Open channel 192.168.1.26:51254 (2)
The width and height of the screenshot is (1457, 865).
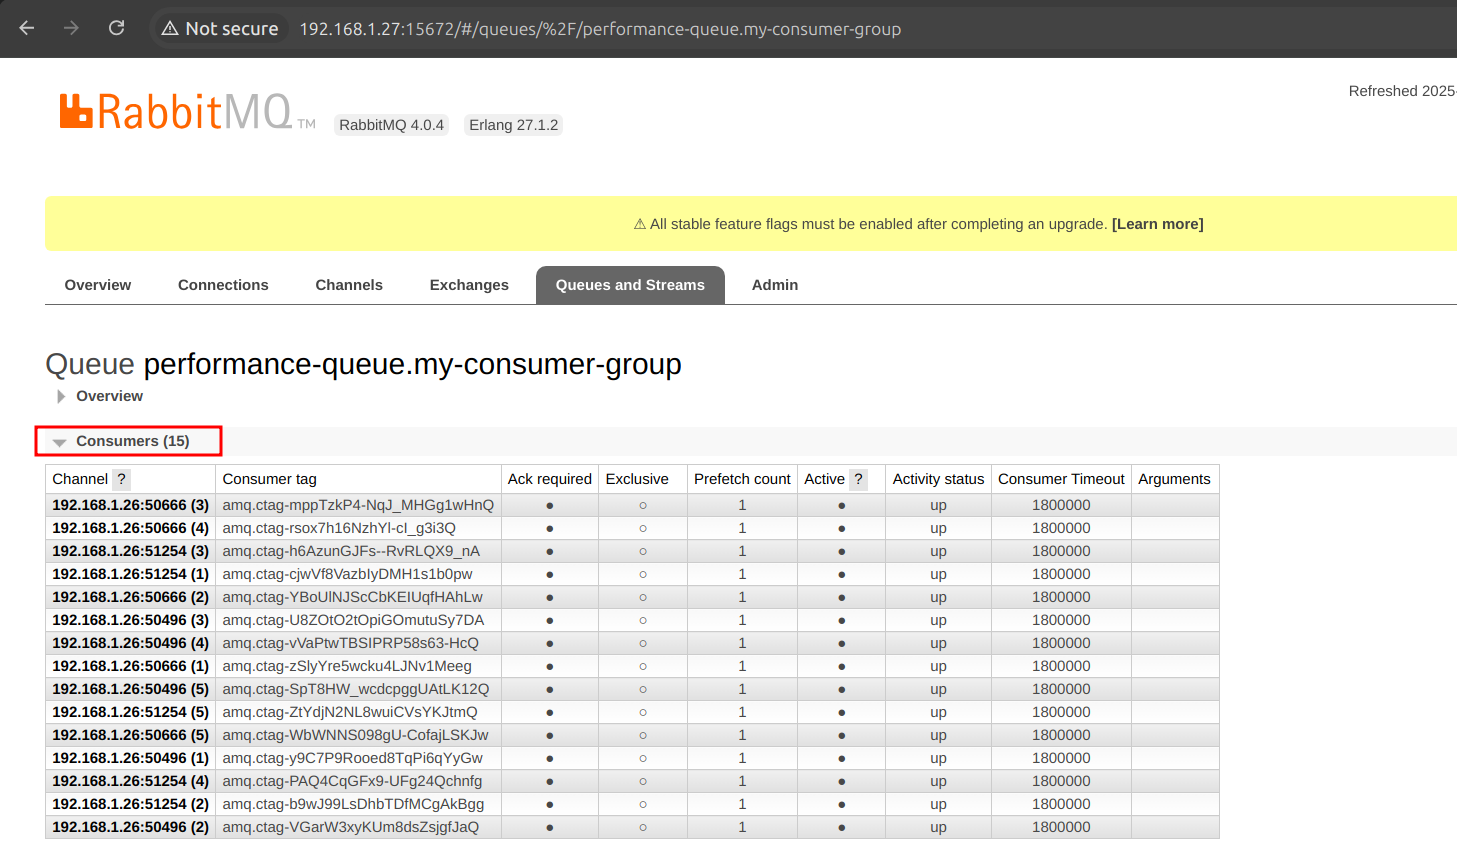[x=131, y=804]
